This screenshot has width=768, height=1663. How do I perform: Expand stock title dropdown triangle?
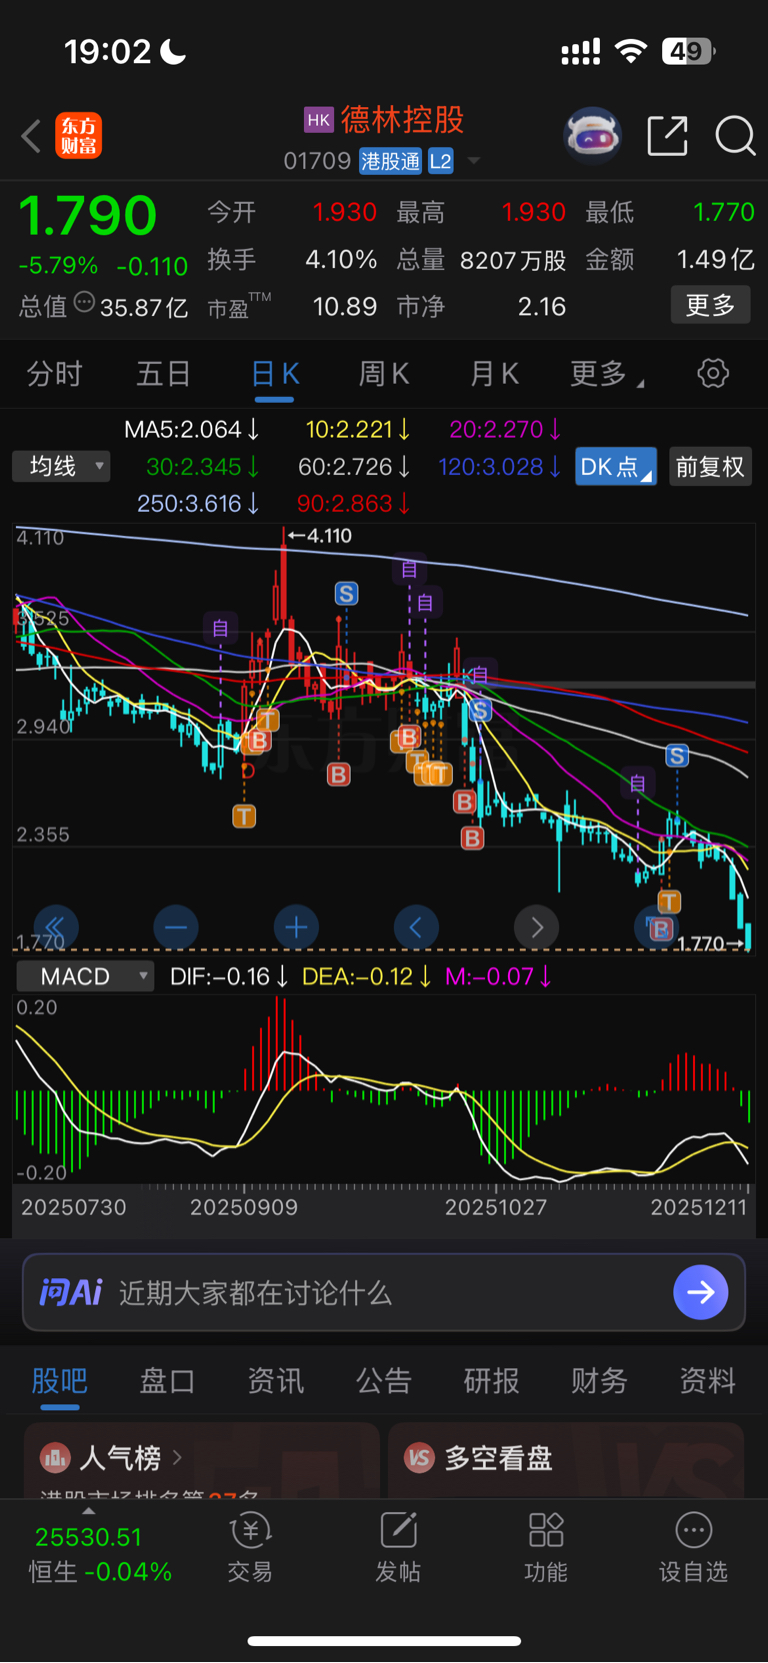pyautogui.click(x=474, y=161)
